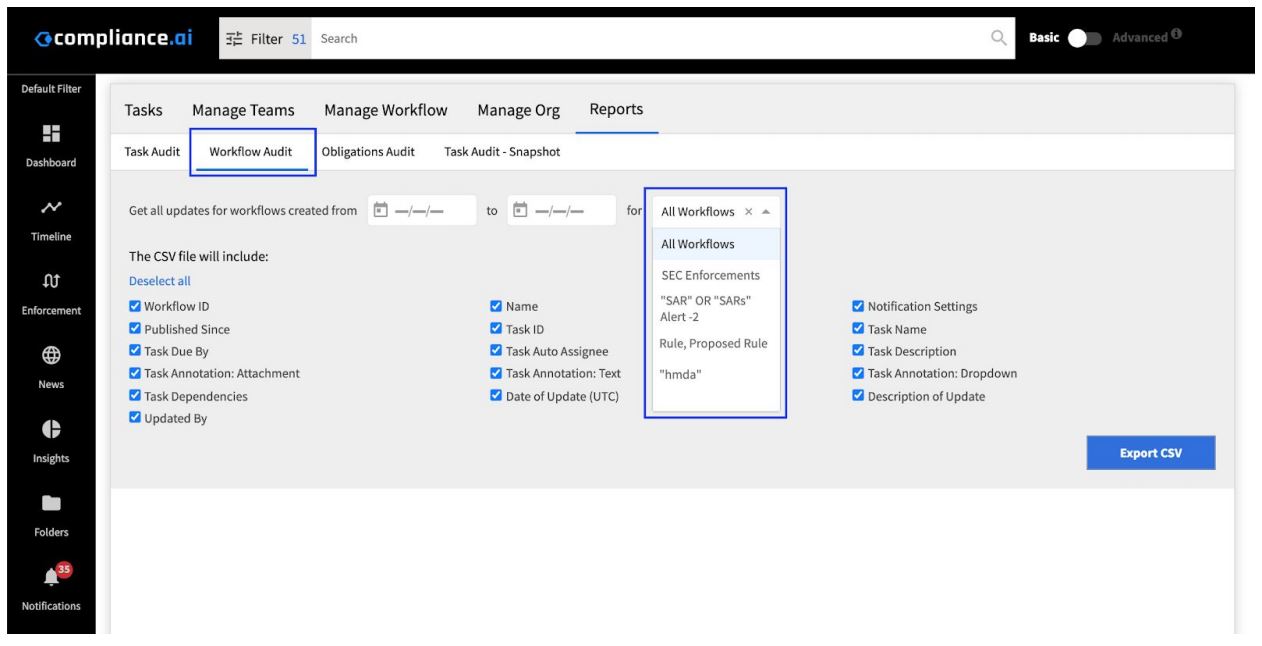Click the search magnifier icon
Viewport: 1262px width, 646px height.
(998, 38)
